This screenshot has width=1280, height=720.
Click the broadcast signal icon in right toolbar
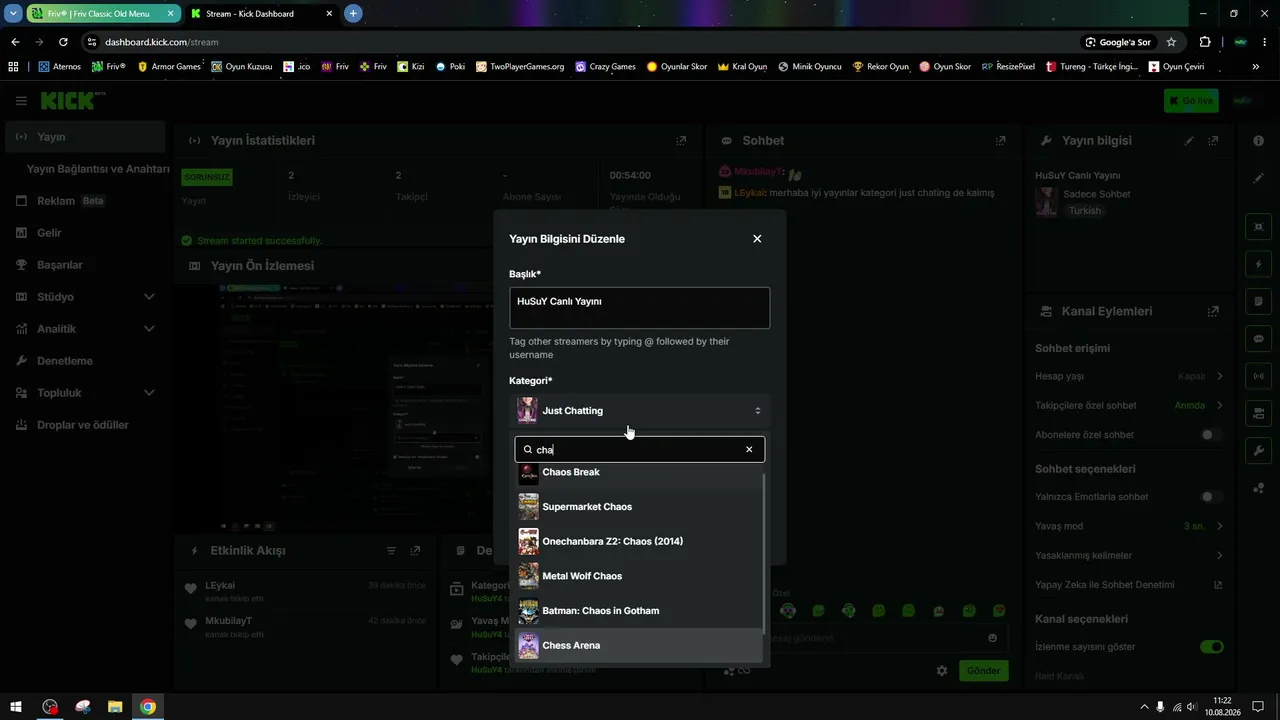click(1258, 376)
